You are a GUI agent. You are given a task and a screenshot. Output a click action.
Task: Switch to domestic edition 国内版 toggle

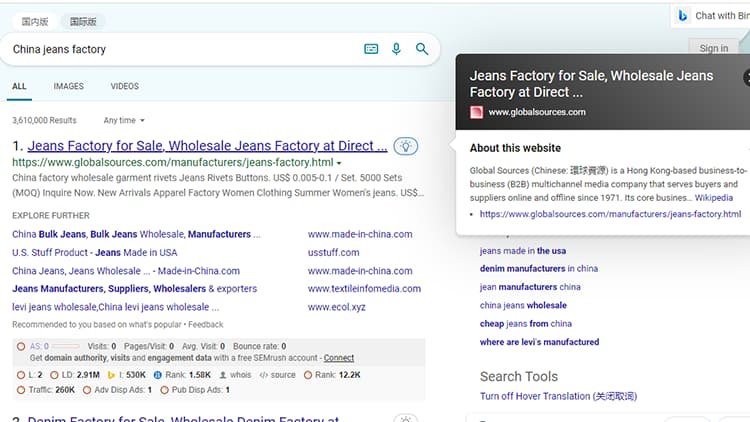pyautogui.click(x=34, y=22)
